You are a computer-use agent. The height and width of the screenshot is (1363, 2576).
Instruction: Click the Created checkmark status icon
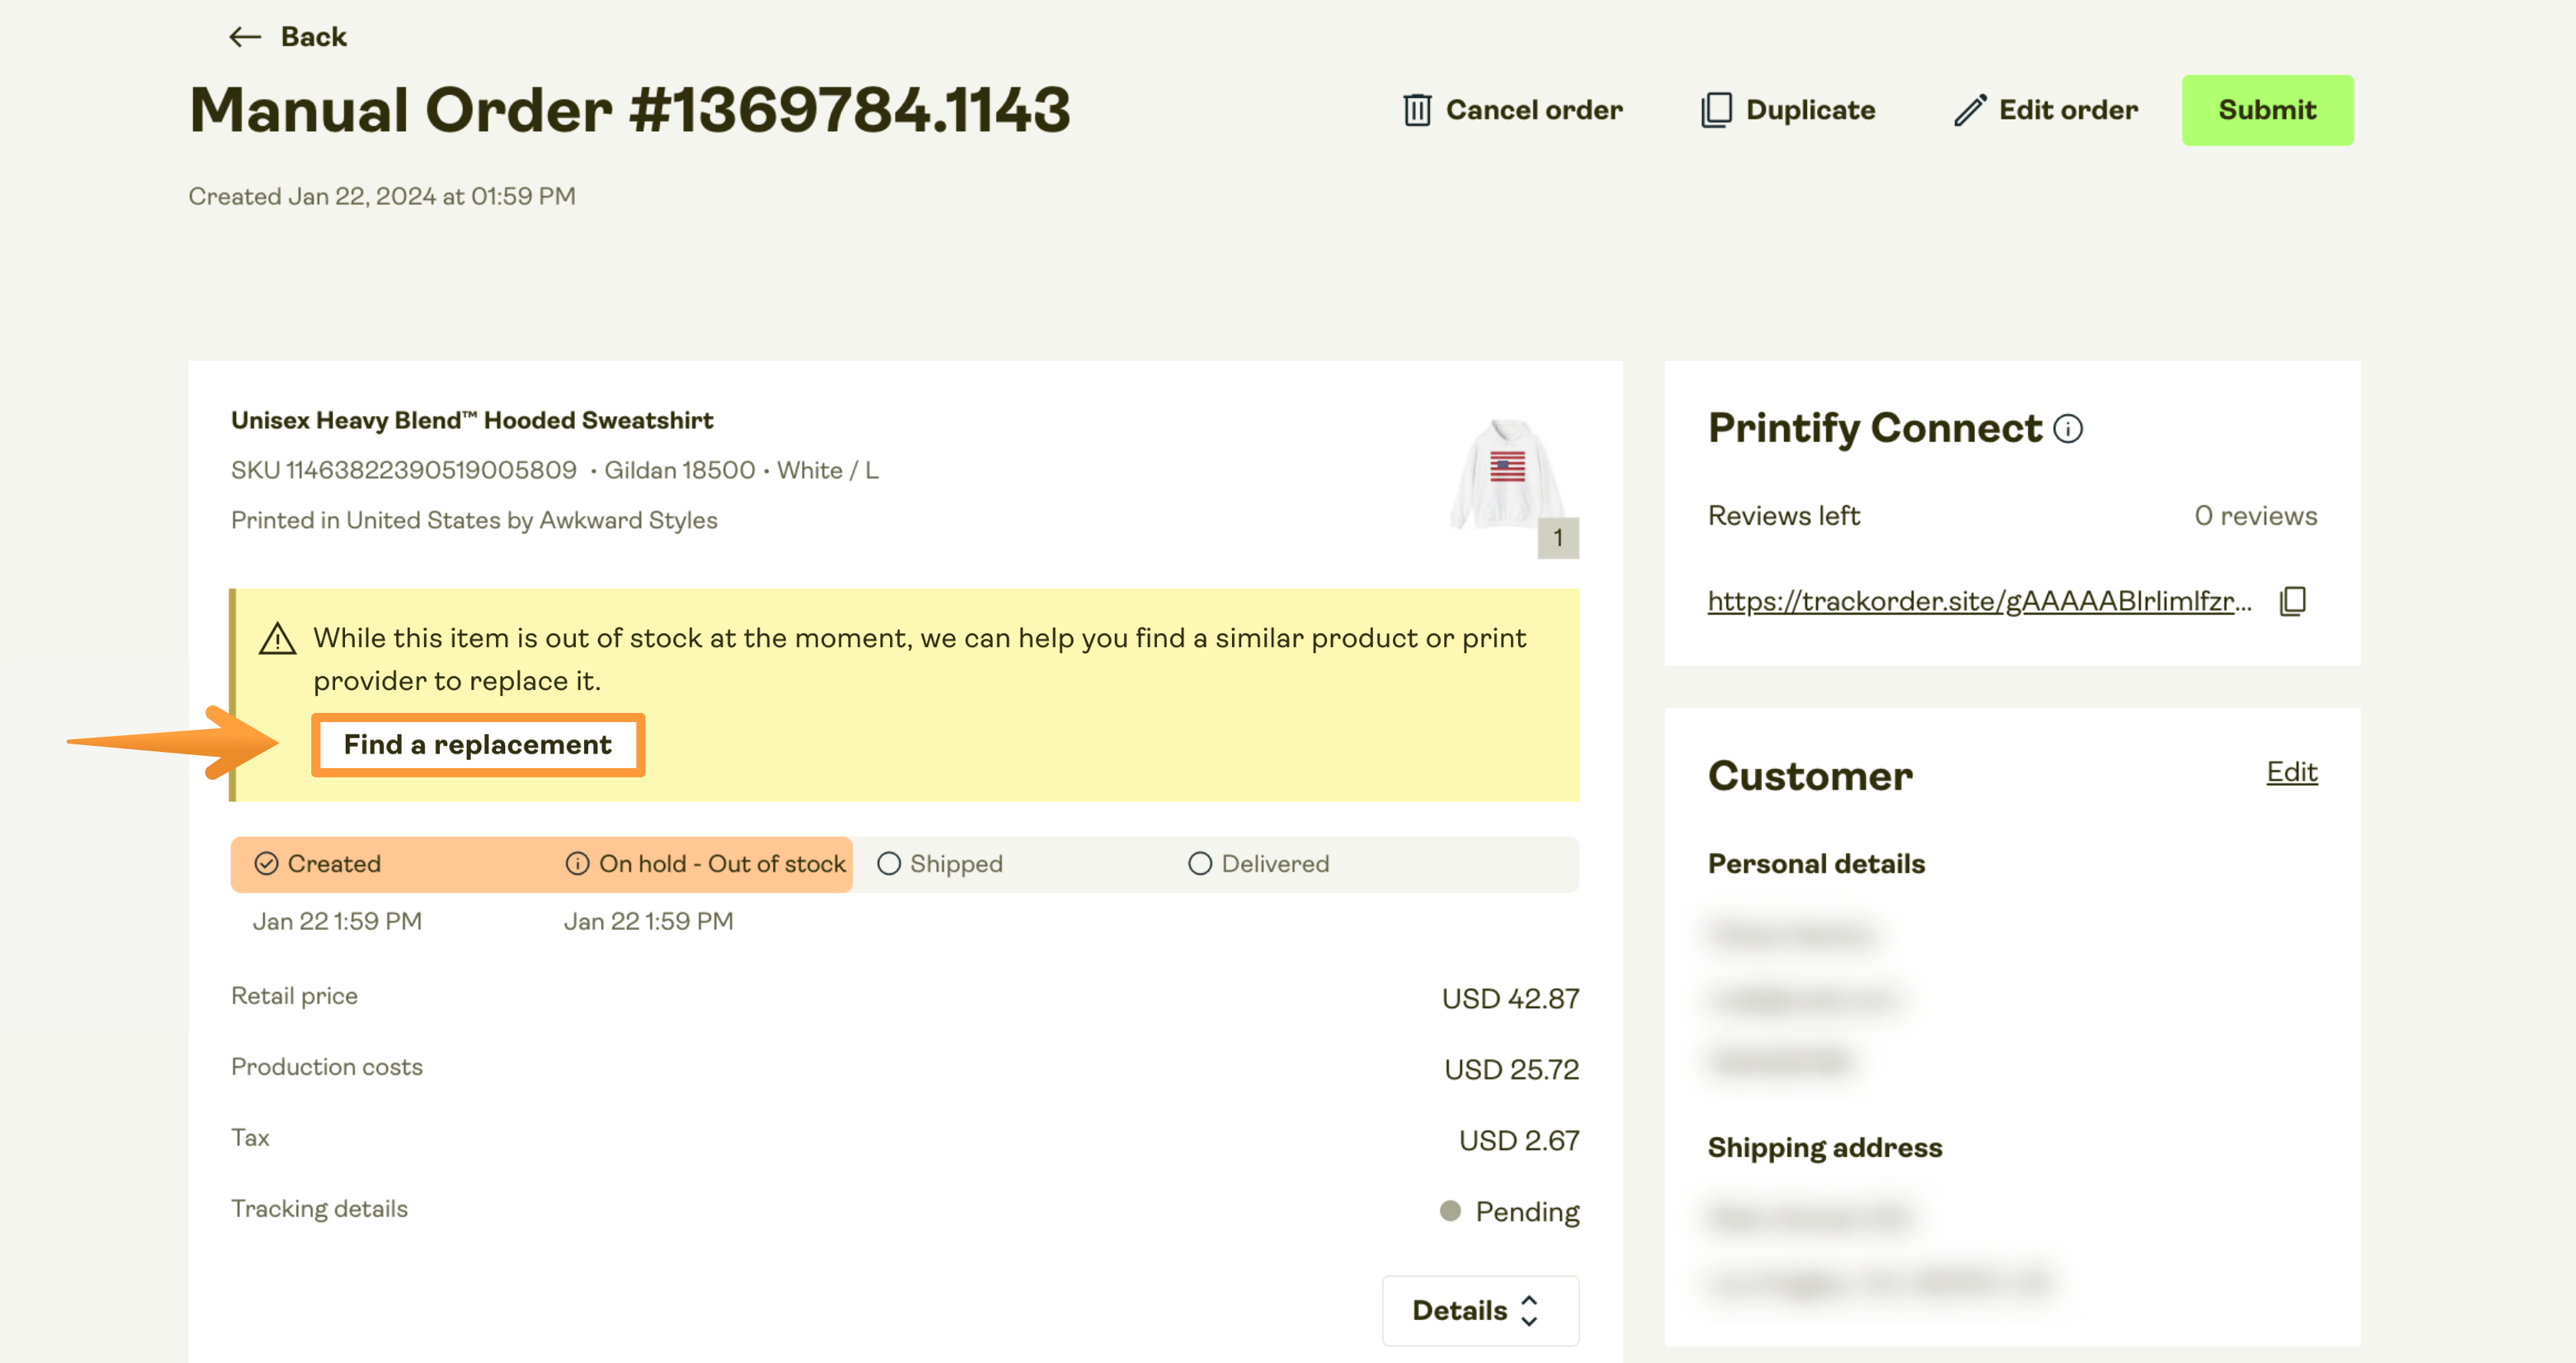266,864
